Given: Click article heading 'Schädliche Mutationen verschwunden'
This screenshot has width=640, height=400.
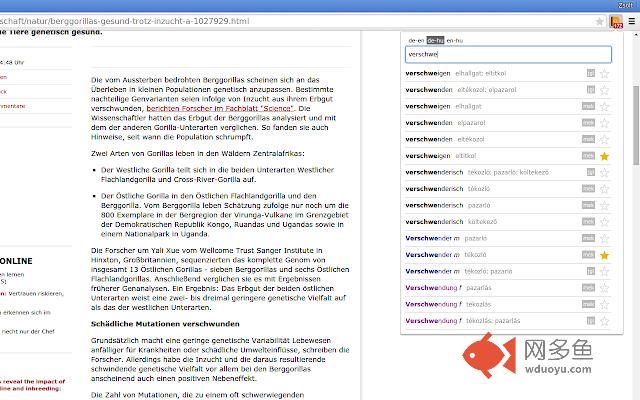Looking at the screenshot, I should [165, 324].
